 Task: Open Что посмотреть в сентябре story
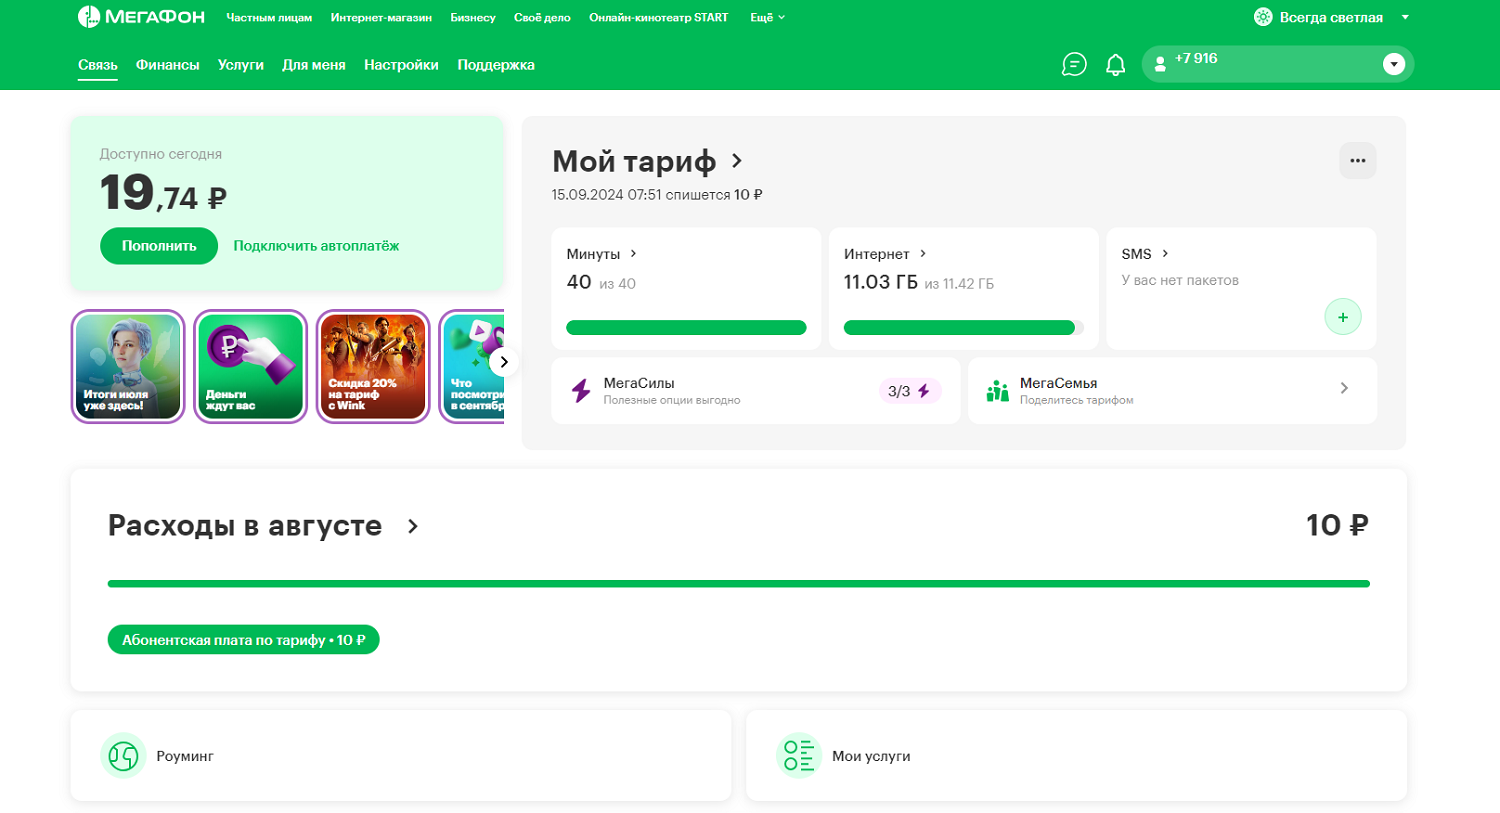472,366
